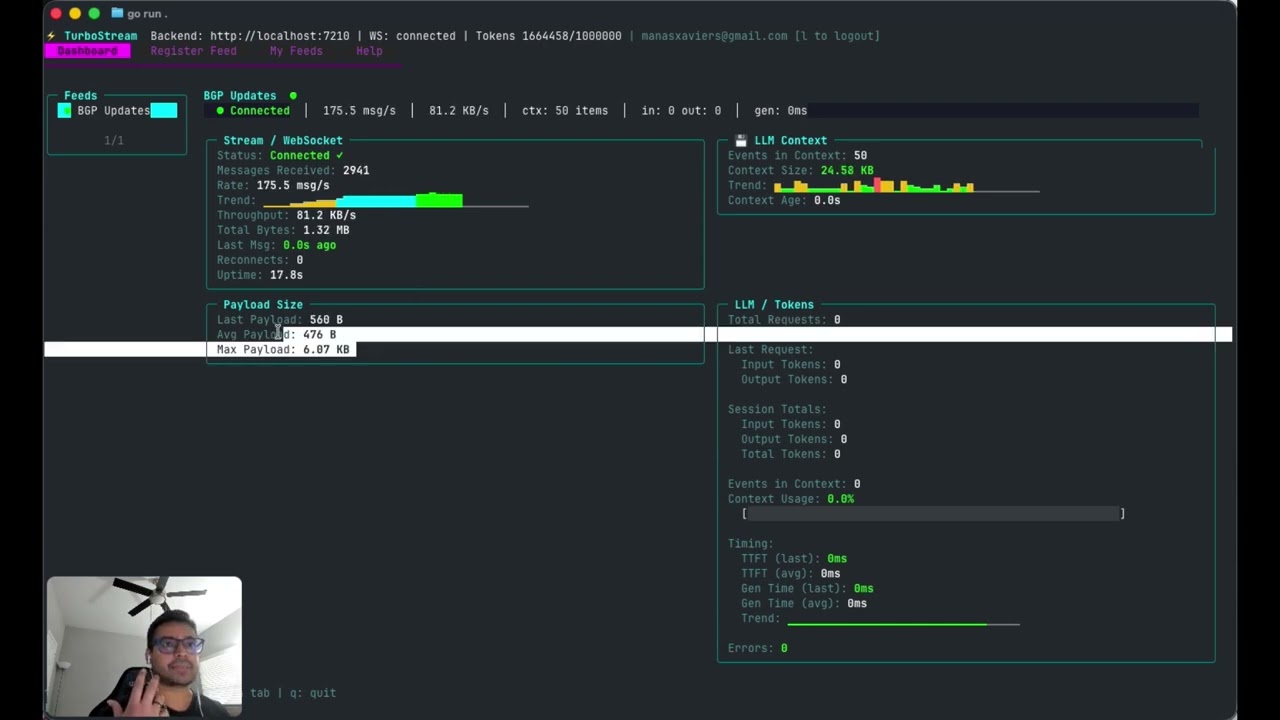Go to the My Feeds tab
The image size is (1280, 720).
tap(296, 51)
